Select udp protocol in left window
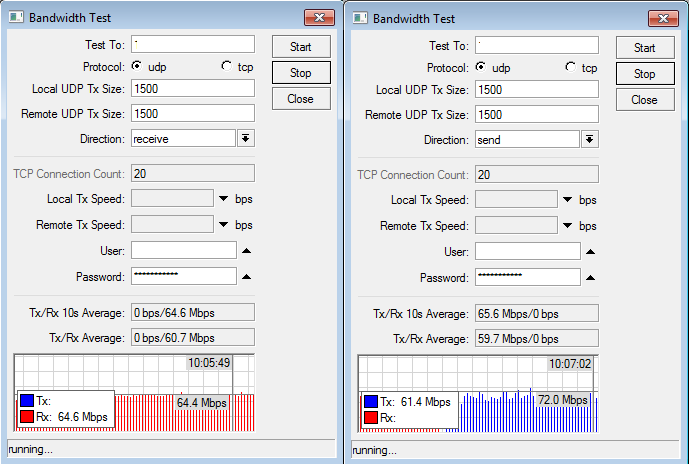Screen dimensions: 689x464 [137, 66]
